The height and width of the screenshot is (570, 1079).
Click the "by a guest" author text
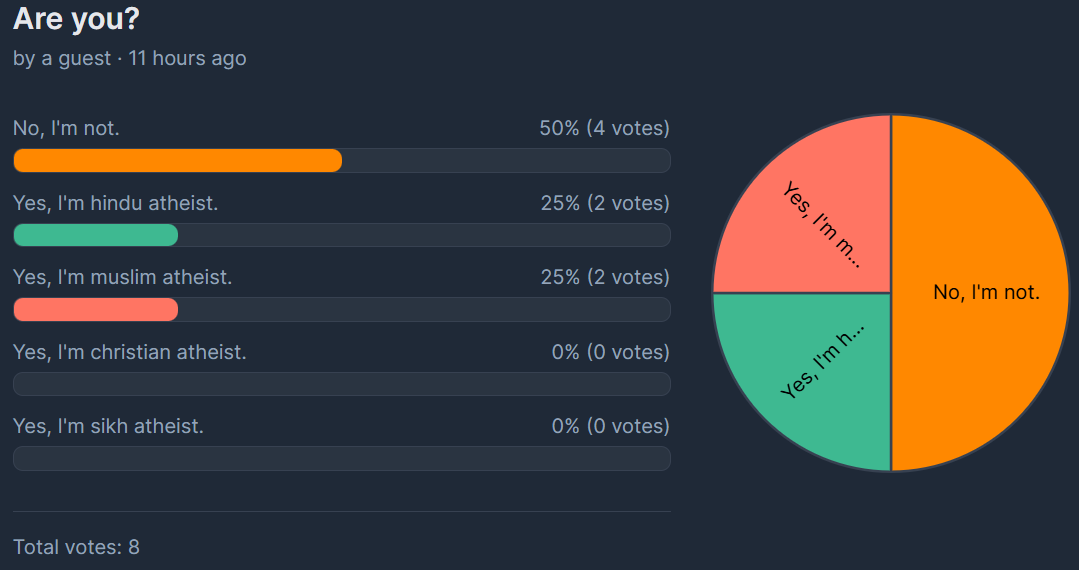pos(62,58)
